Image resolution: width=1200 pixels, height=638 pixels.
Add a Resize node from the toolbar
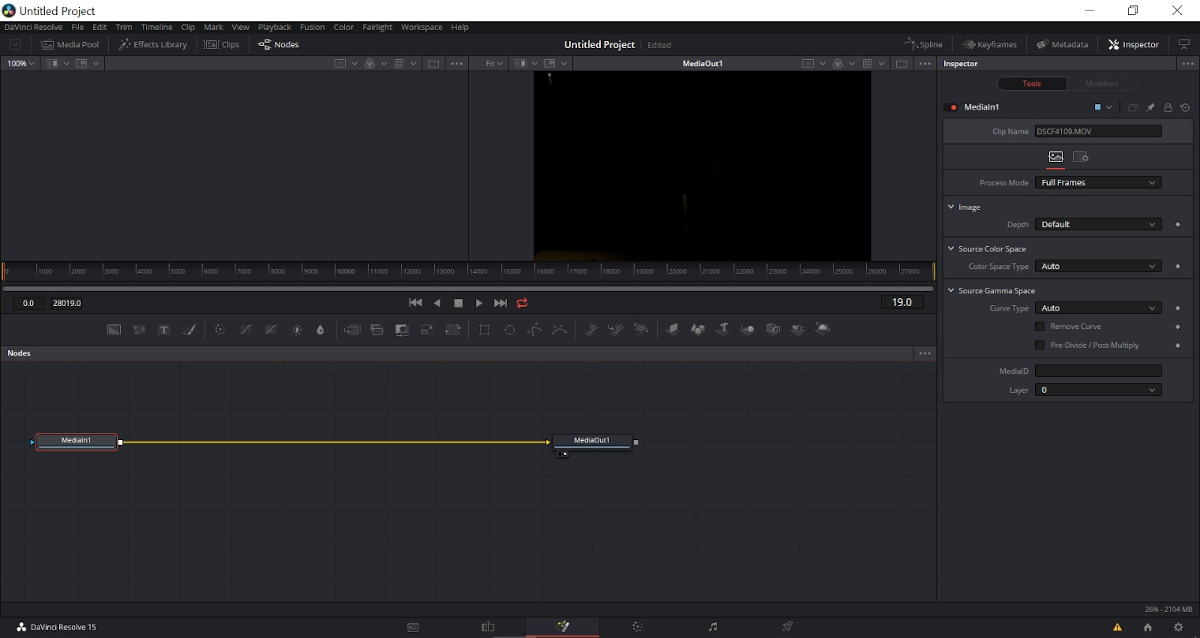427,329
